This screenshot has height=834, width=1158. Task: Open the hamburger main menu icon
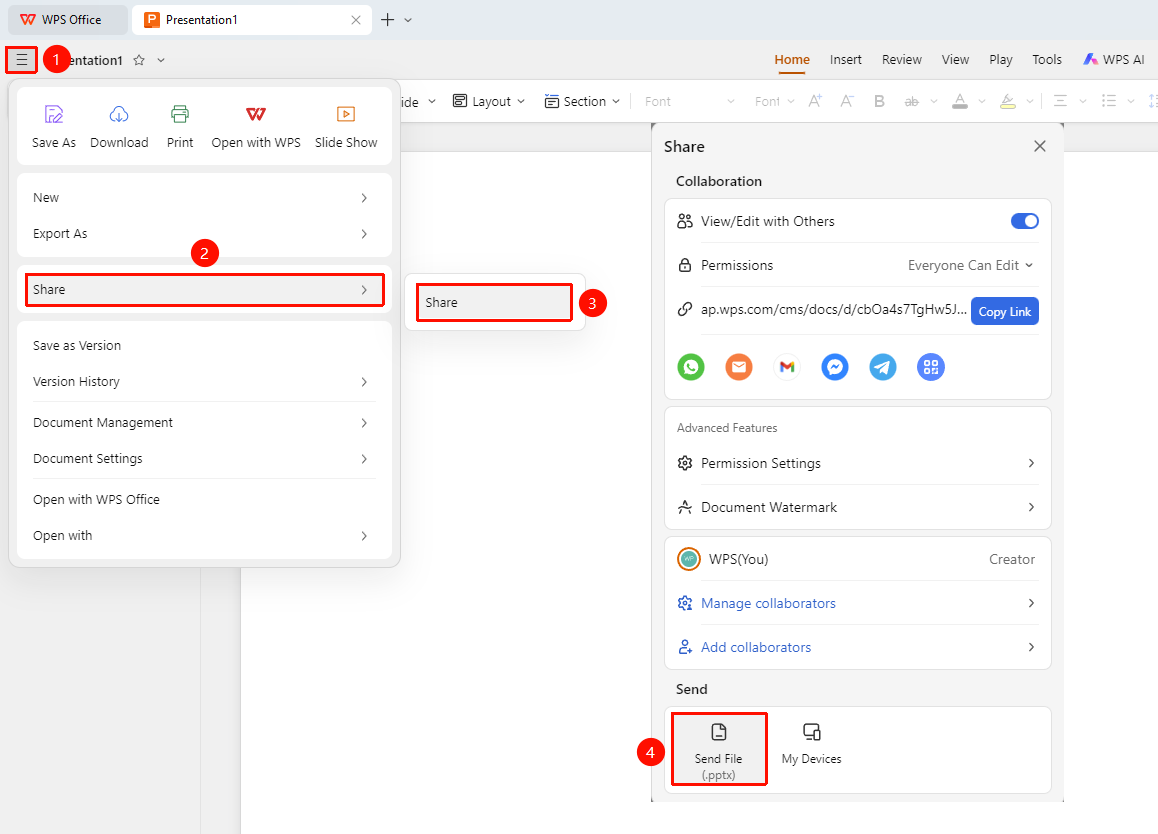click(22, 60)
